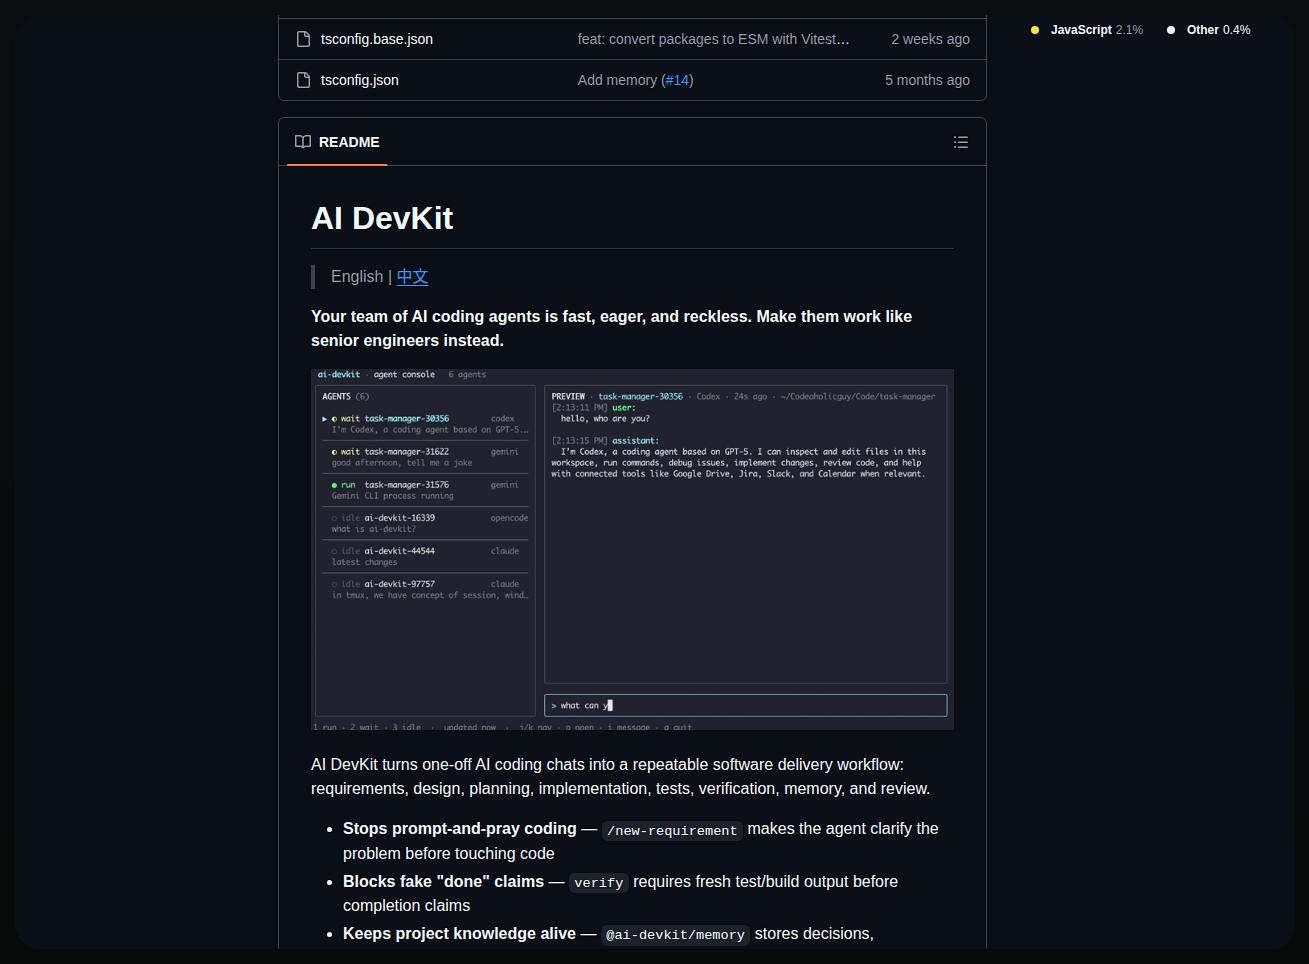The width and height of the screenshot is (1309, 964).
Task: Click the '2 weeks ago' timestamp
Action: click(930, 39)
